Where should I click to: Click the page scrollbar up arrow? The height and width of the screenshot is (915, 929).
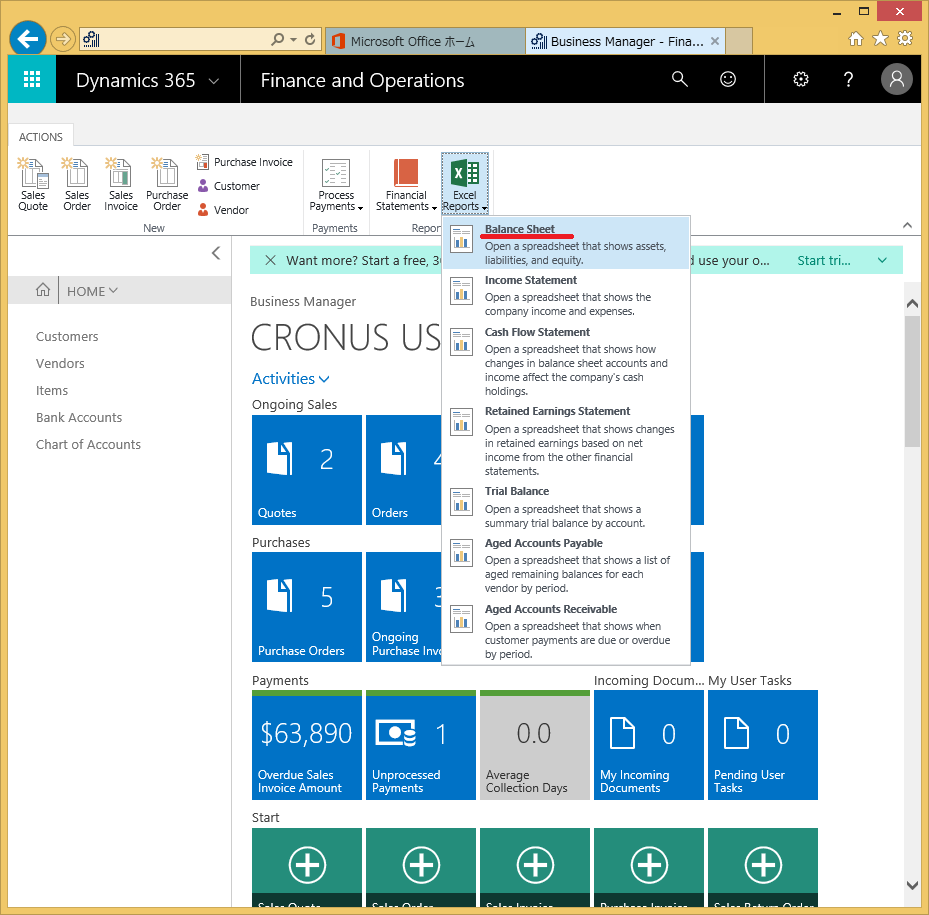pyautogui.click(x=912, y=303)
